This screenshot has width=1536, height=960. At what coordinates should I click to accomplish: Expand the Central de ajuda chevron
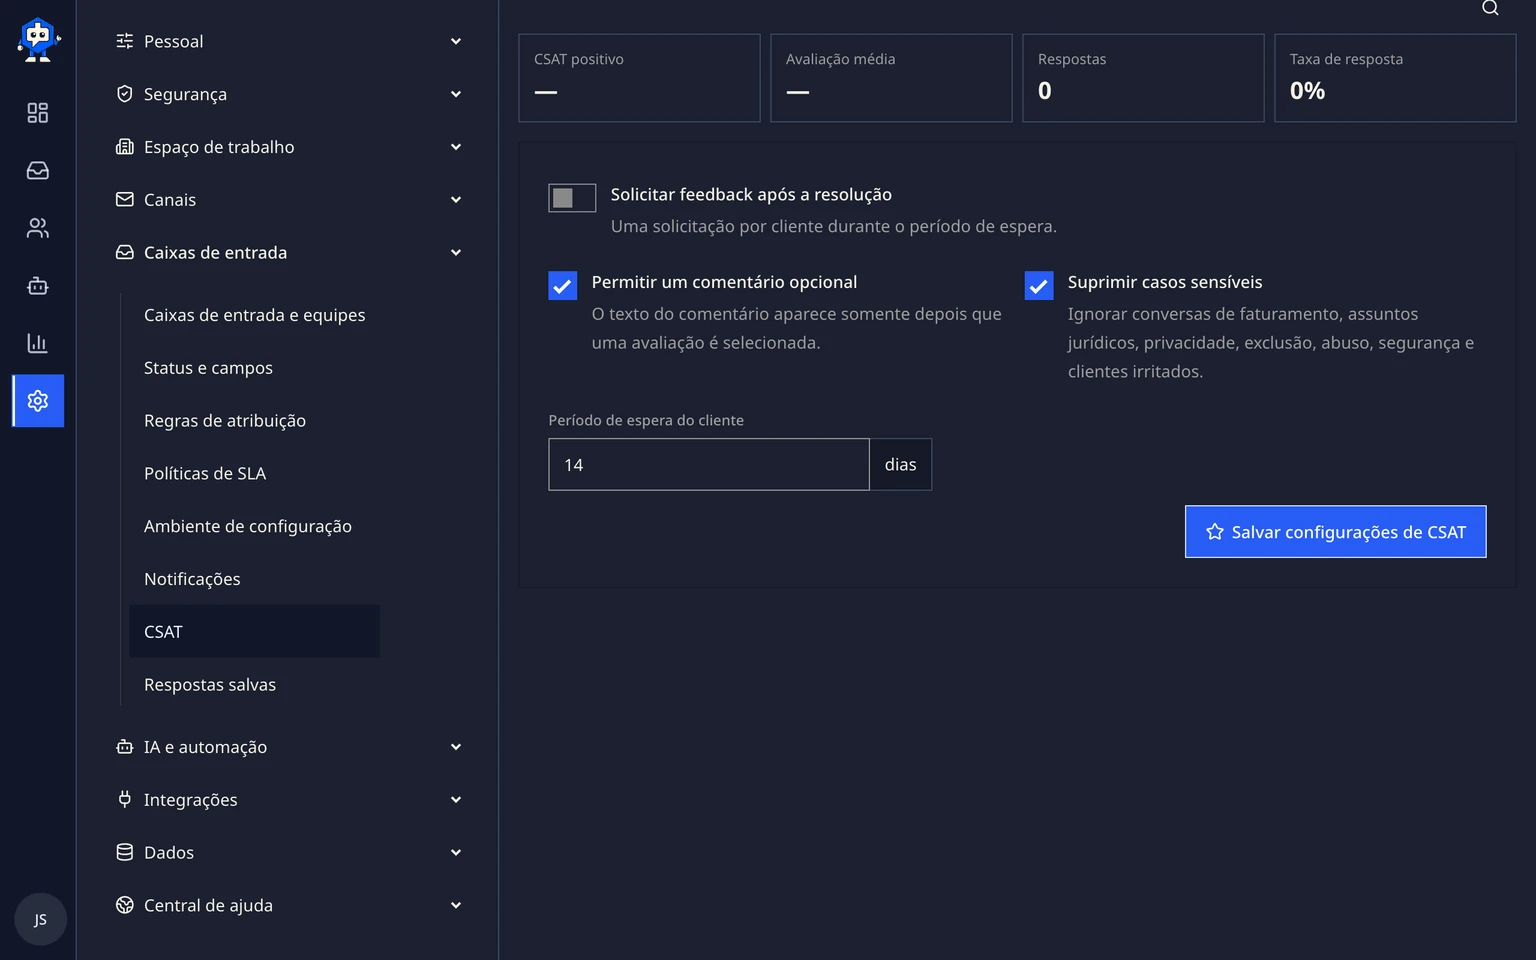(456, 906)
